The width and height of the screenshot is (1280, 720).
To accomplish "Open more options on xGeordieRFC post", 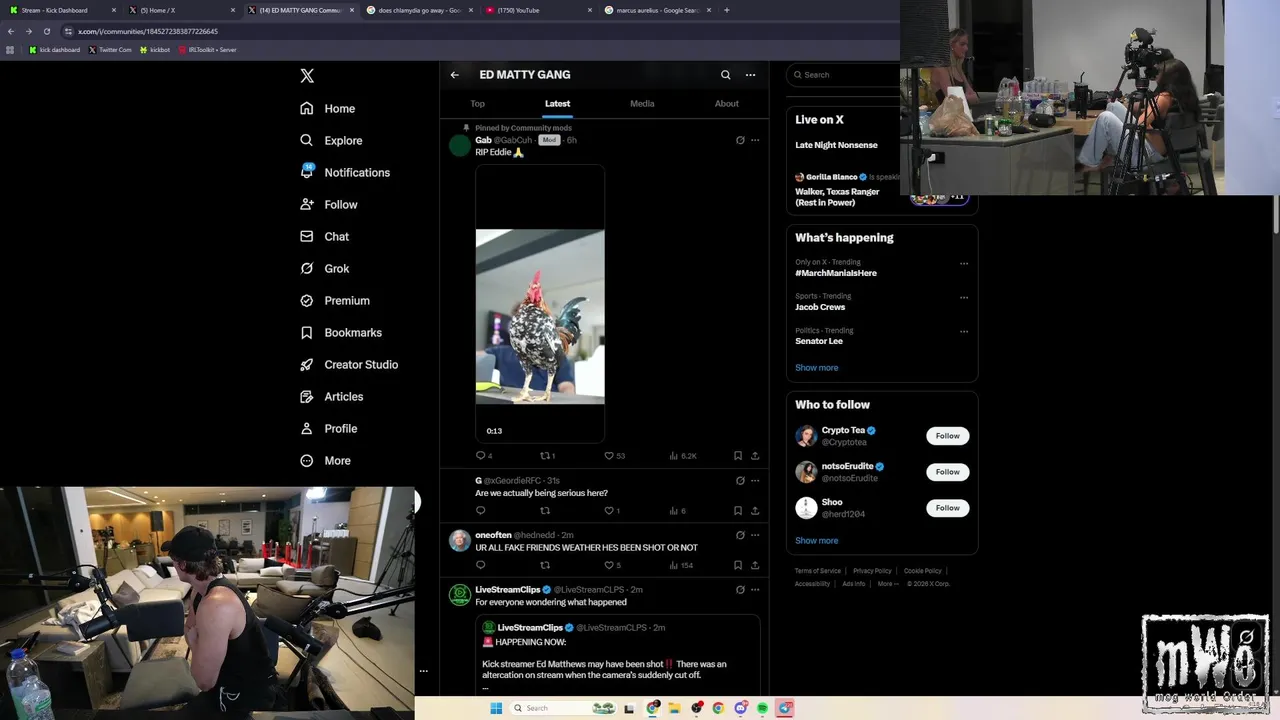I will point(755,481).
